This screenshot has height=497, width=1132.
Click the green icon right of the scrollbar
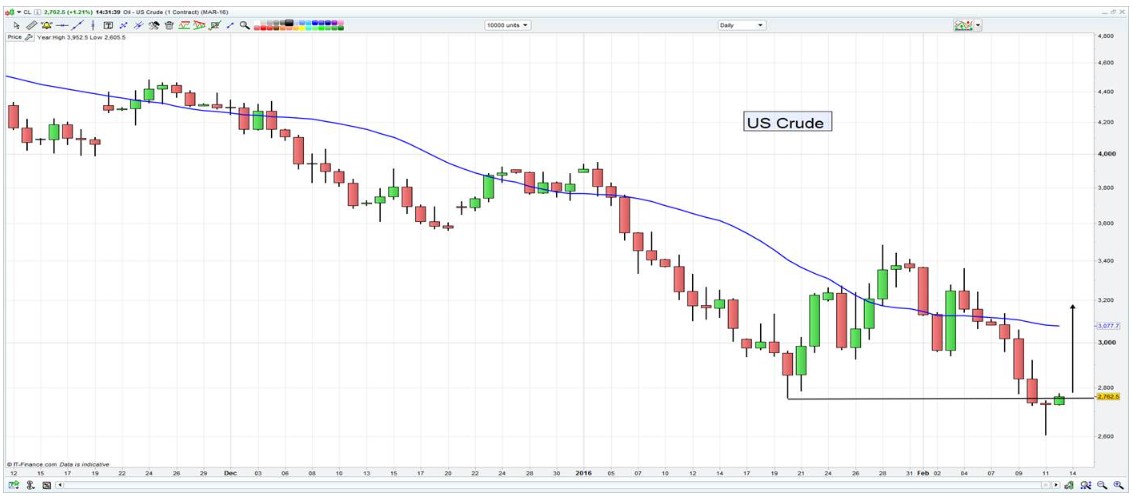coord(1069,485)
